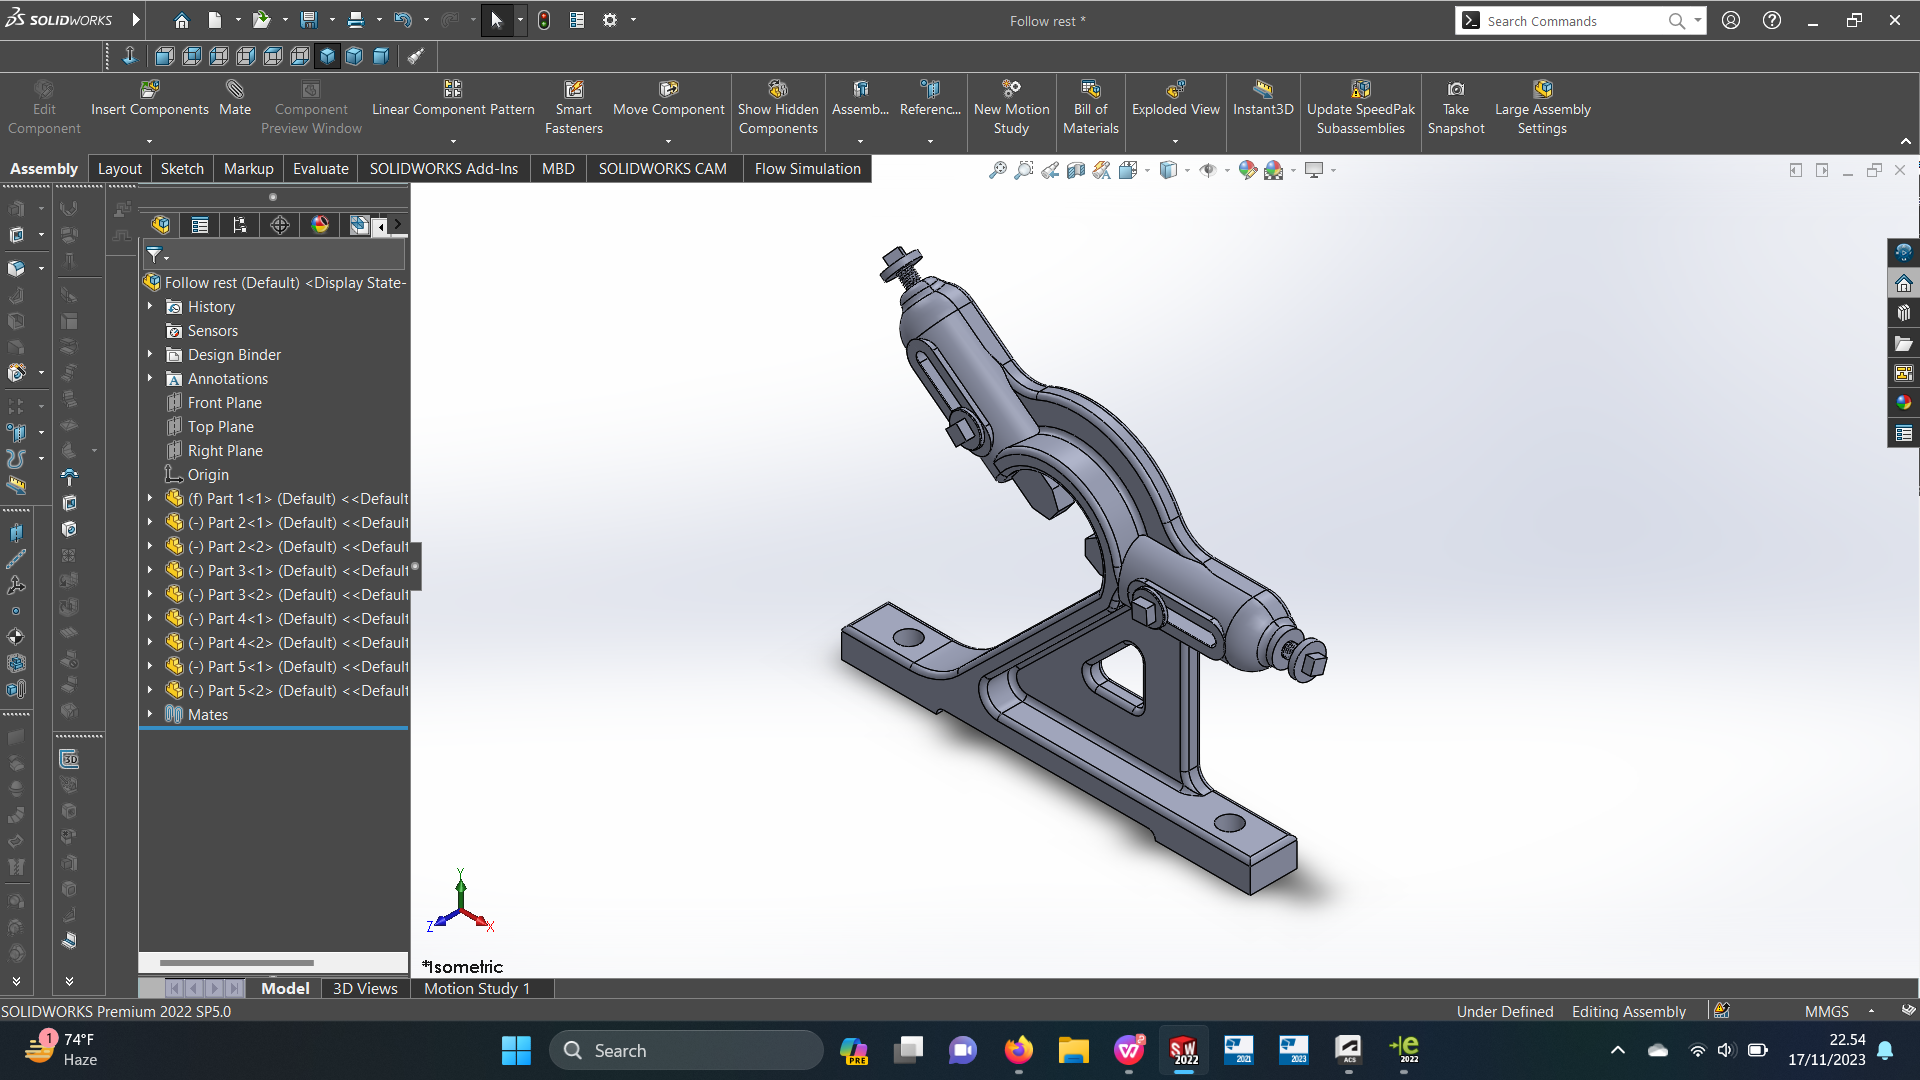
Task: Click Update SpeedPak Subassemblies
Action: point(1360,108)
